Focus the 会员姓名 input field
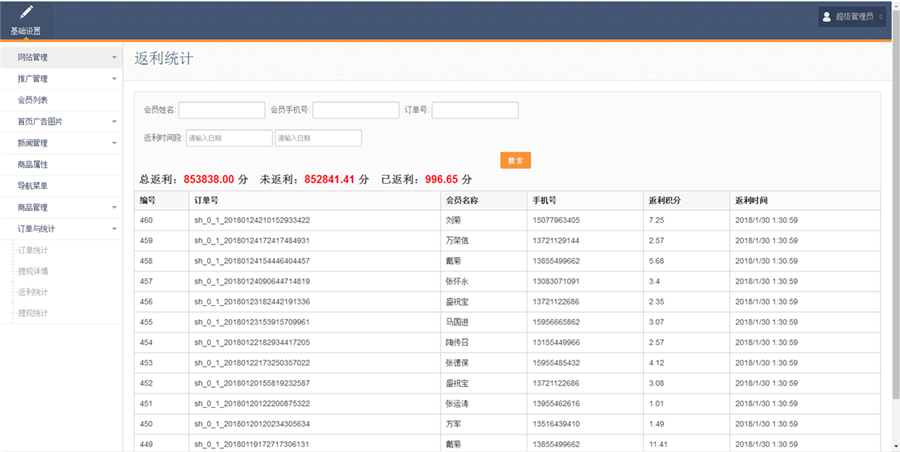The height and width of the screenshot is (452, 900). (x=222, y=110)
